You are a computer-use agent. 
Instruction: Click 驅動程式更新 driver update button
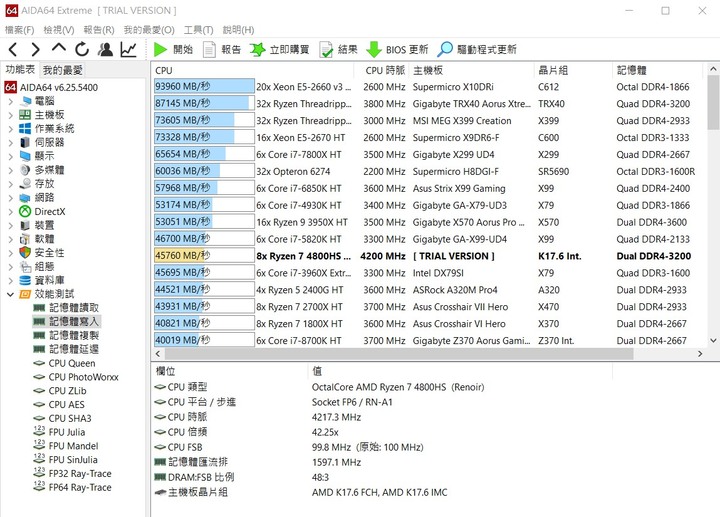[x=477, y=49]
